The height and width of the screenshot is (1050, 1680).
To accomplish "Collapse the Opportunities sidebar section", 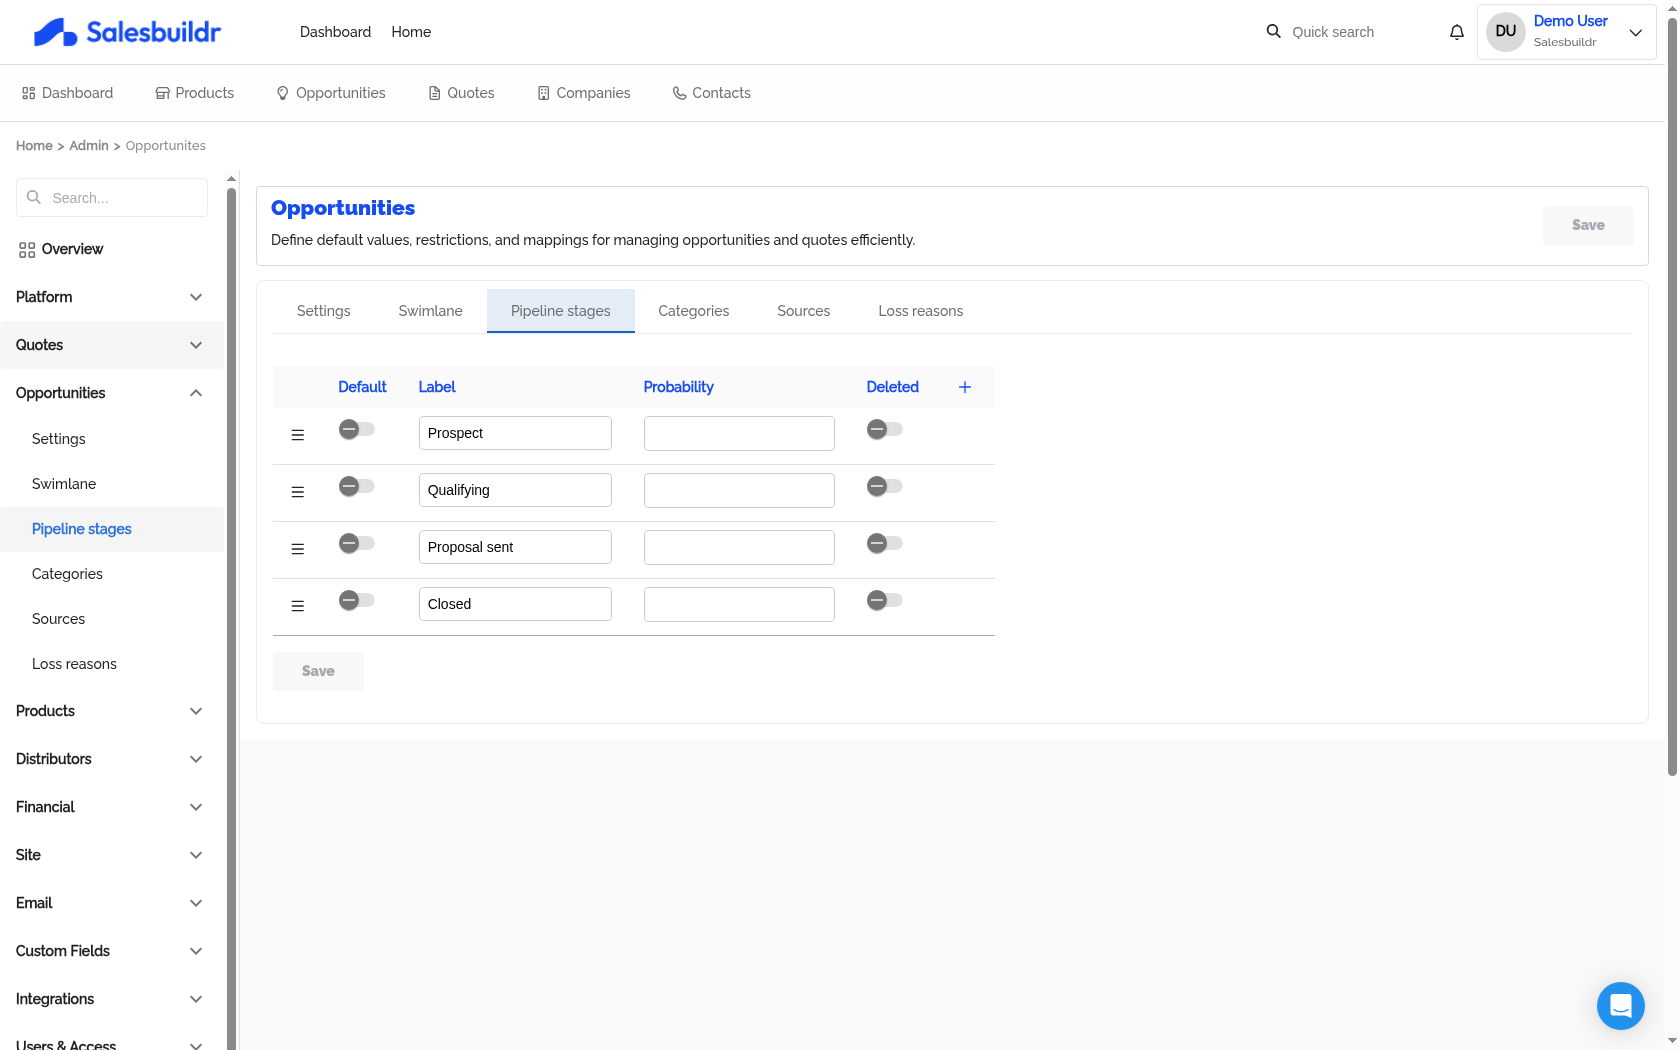I will coord(110,393).
